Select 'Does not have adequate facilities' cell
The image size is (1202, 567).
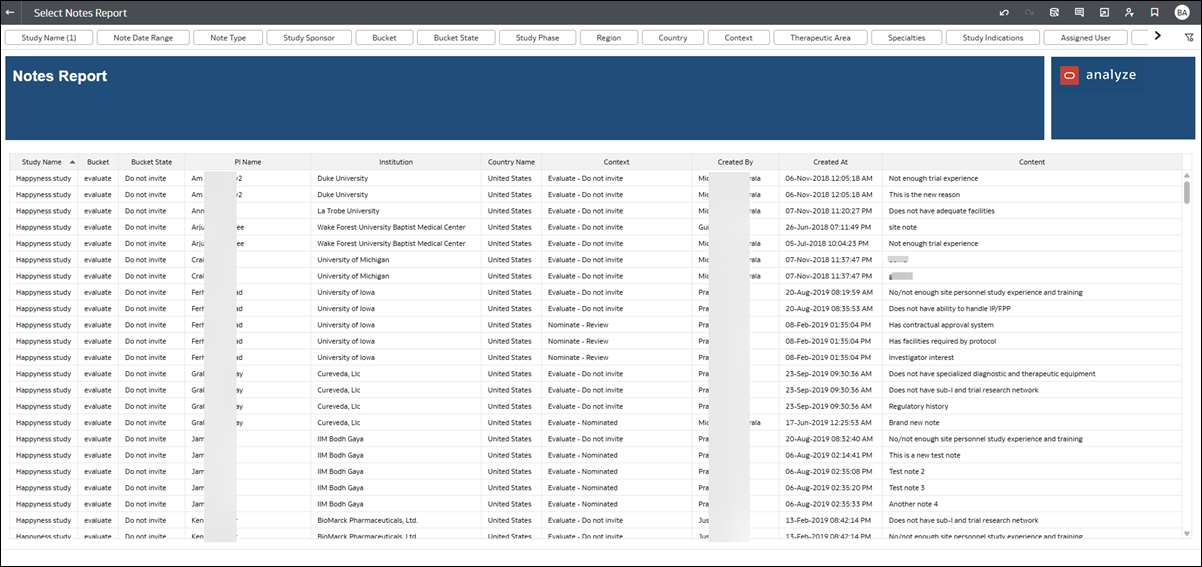coord(1032,211)
